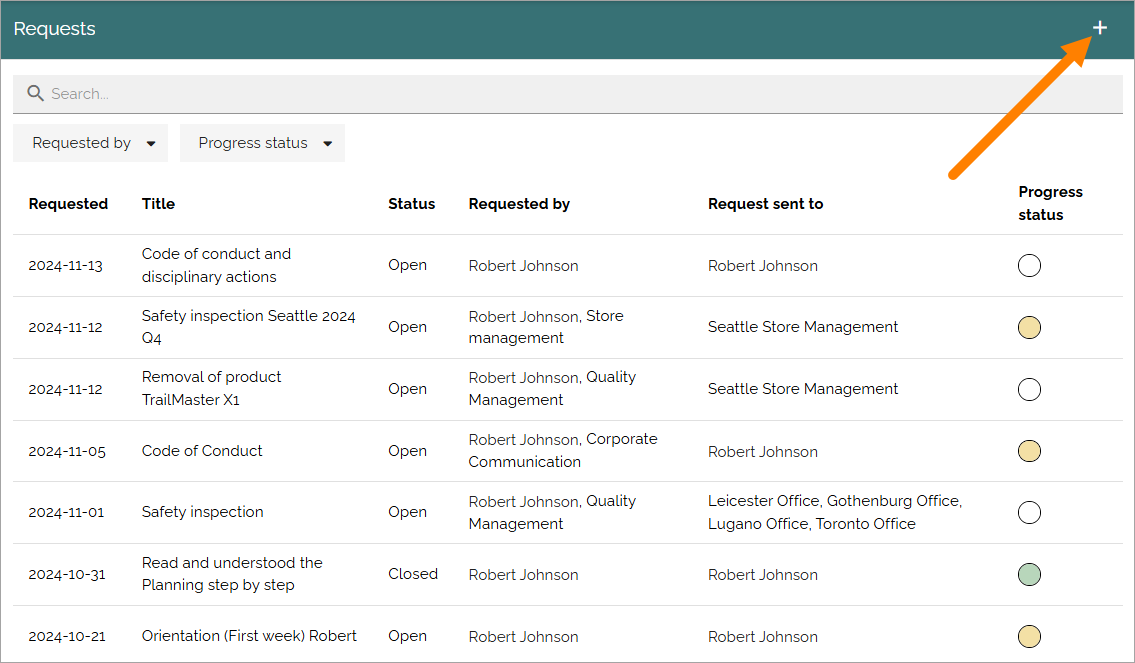
Task: Click the Request sent to column header
Action: pyautogui.click(x=765, y=204)
